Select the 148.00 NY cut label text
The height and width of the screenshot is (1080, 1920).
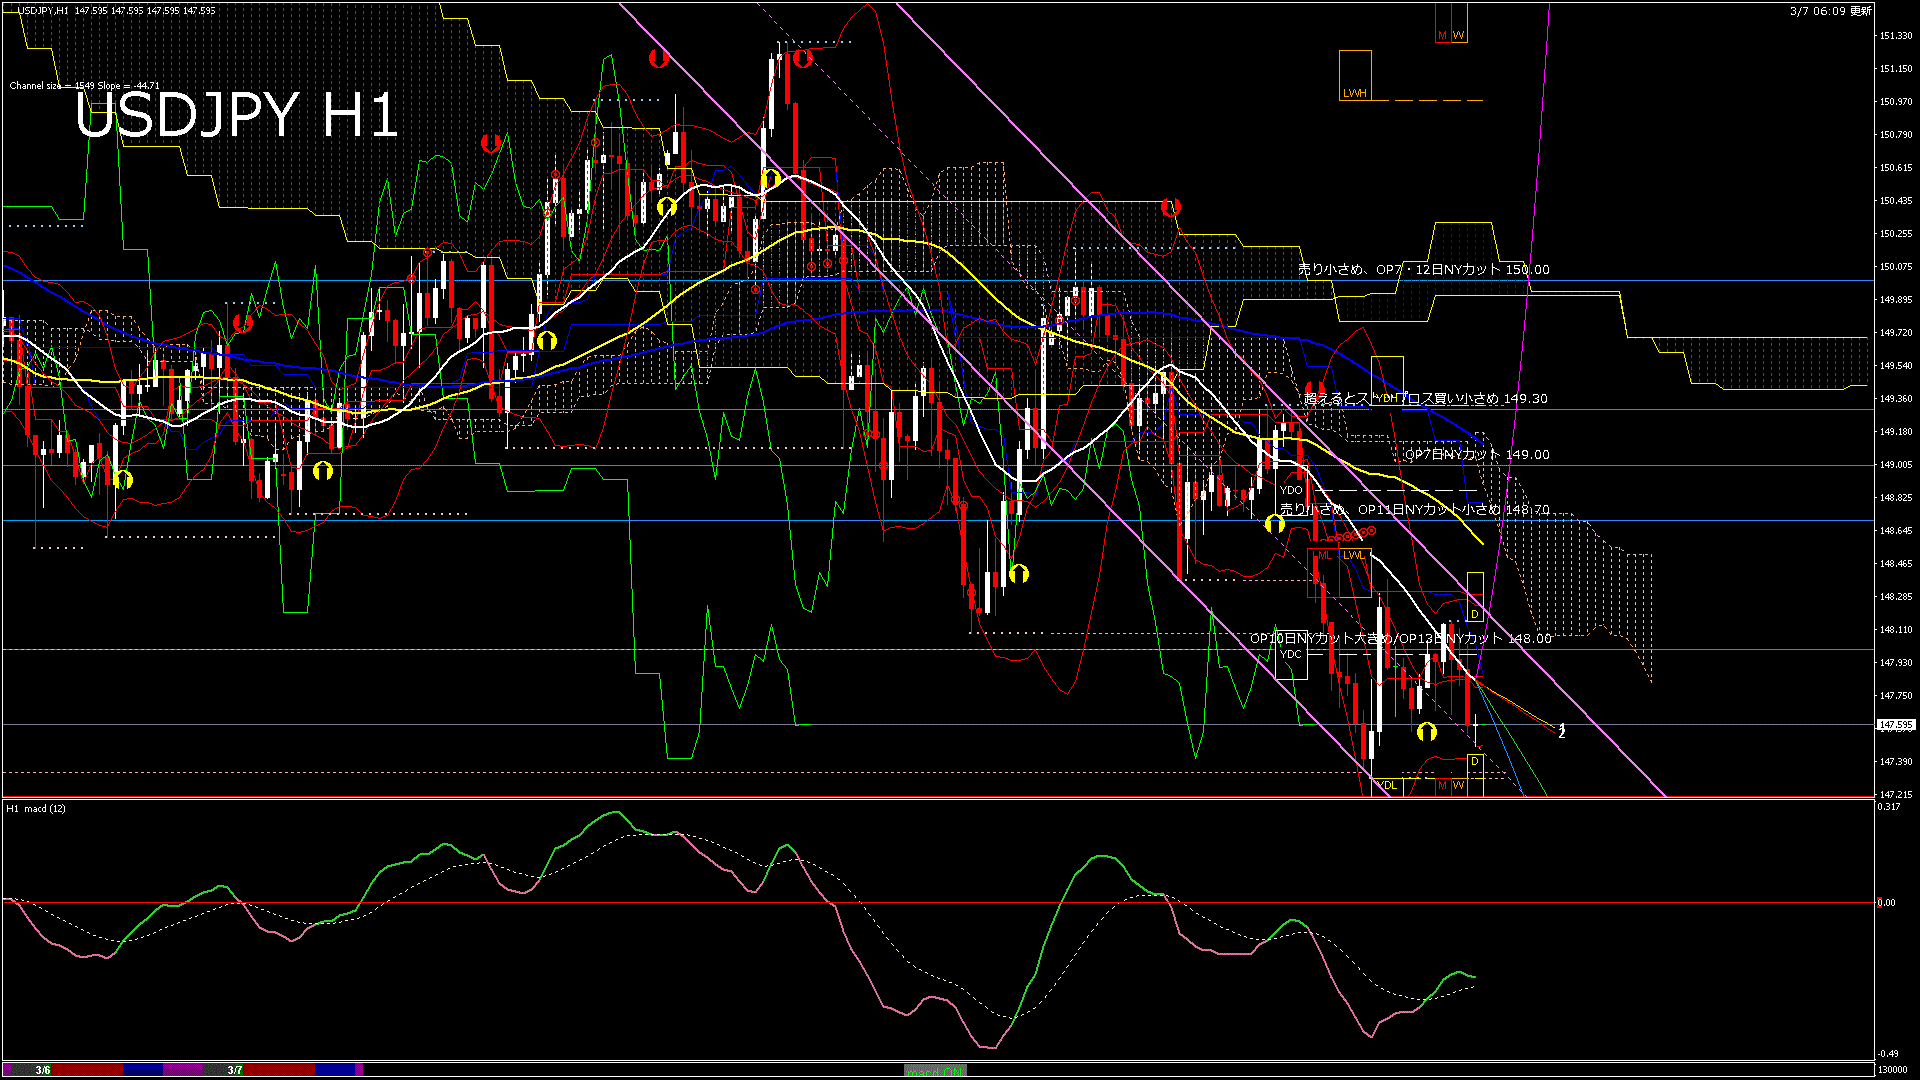[x=1400, y=639]
